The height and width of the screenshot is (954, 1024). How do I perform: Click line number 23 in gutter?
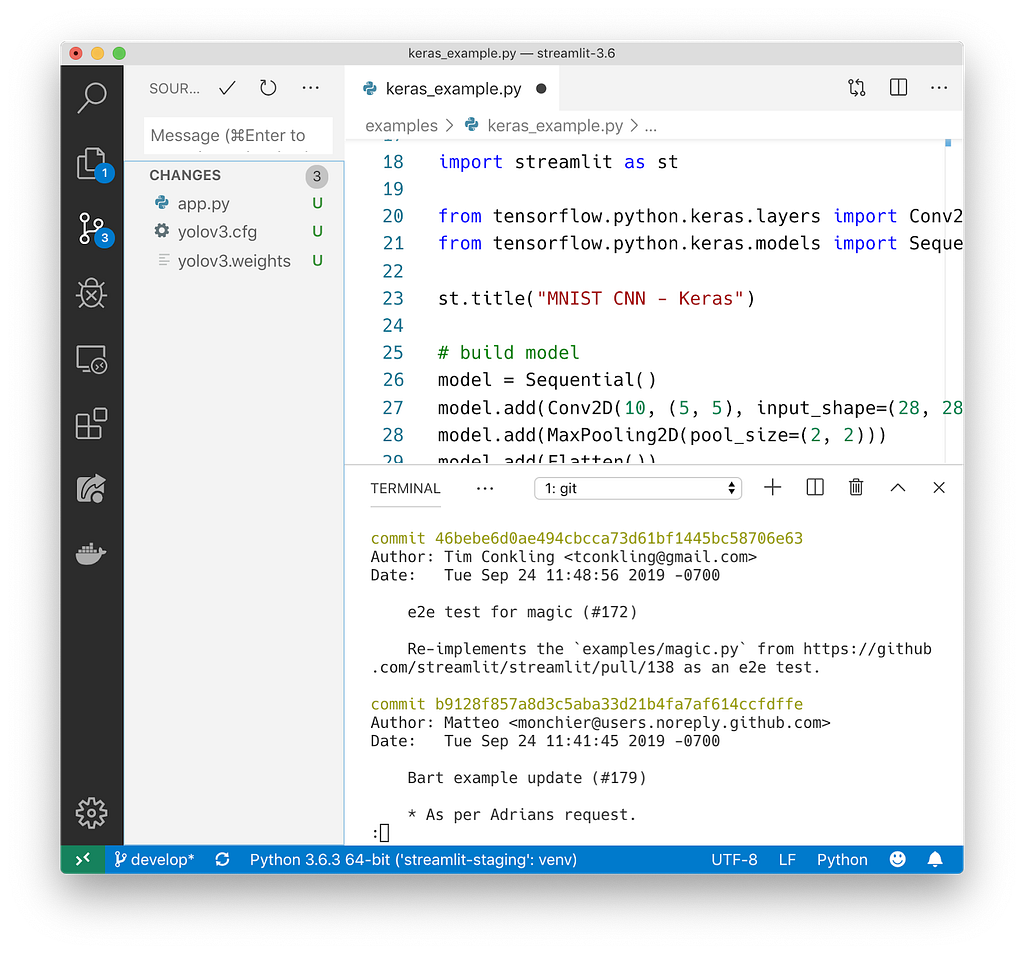393,298
